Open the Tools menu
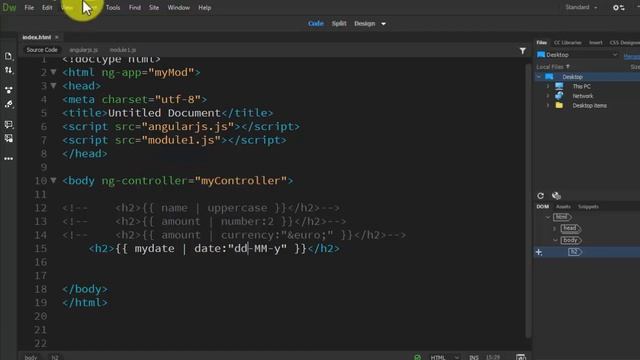640x360 pixels. tap(113, 7)
